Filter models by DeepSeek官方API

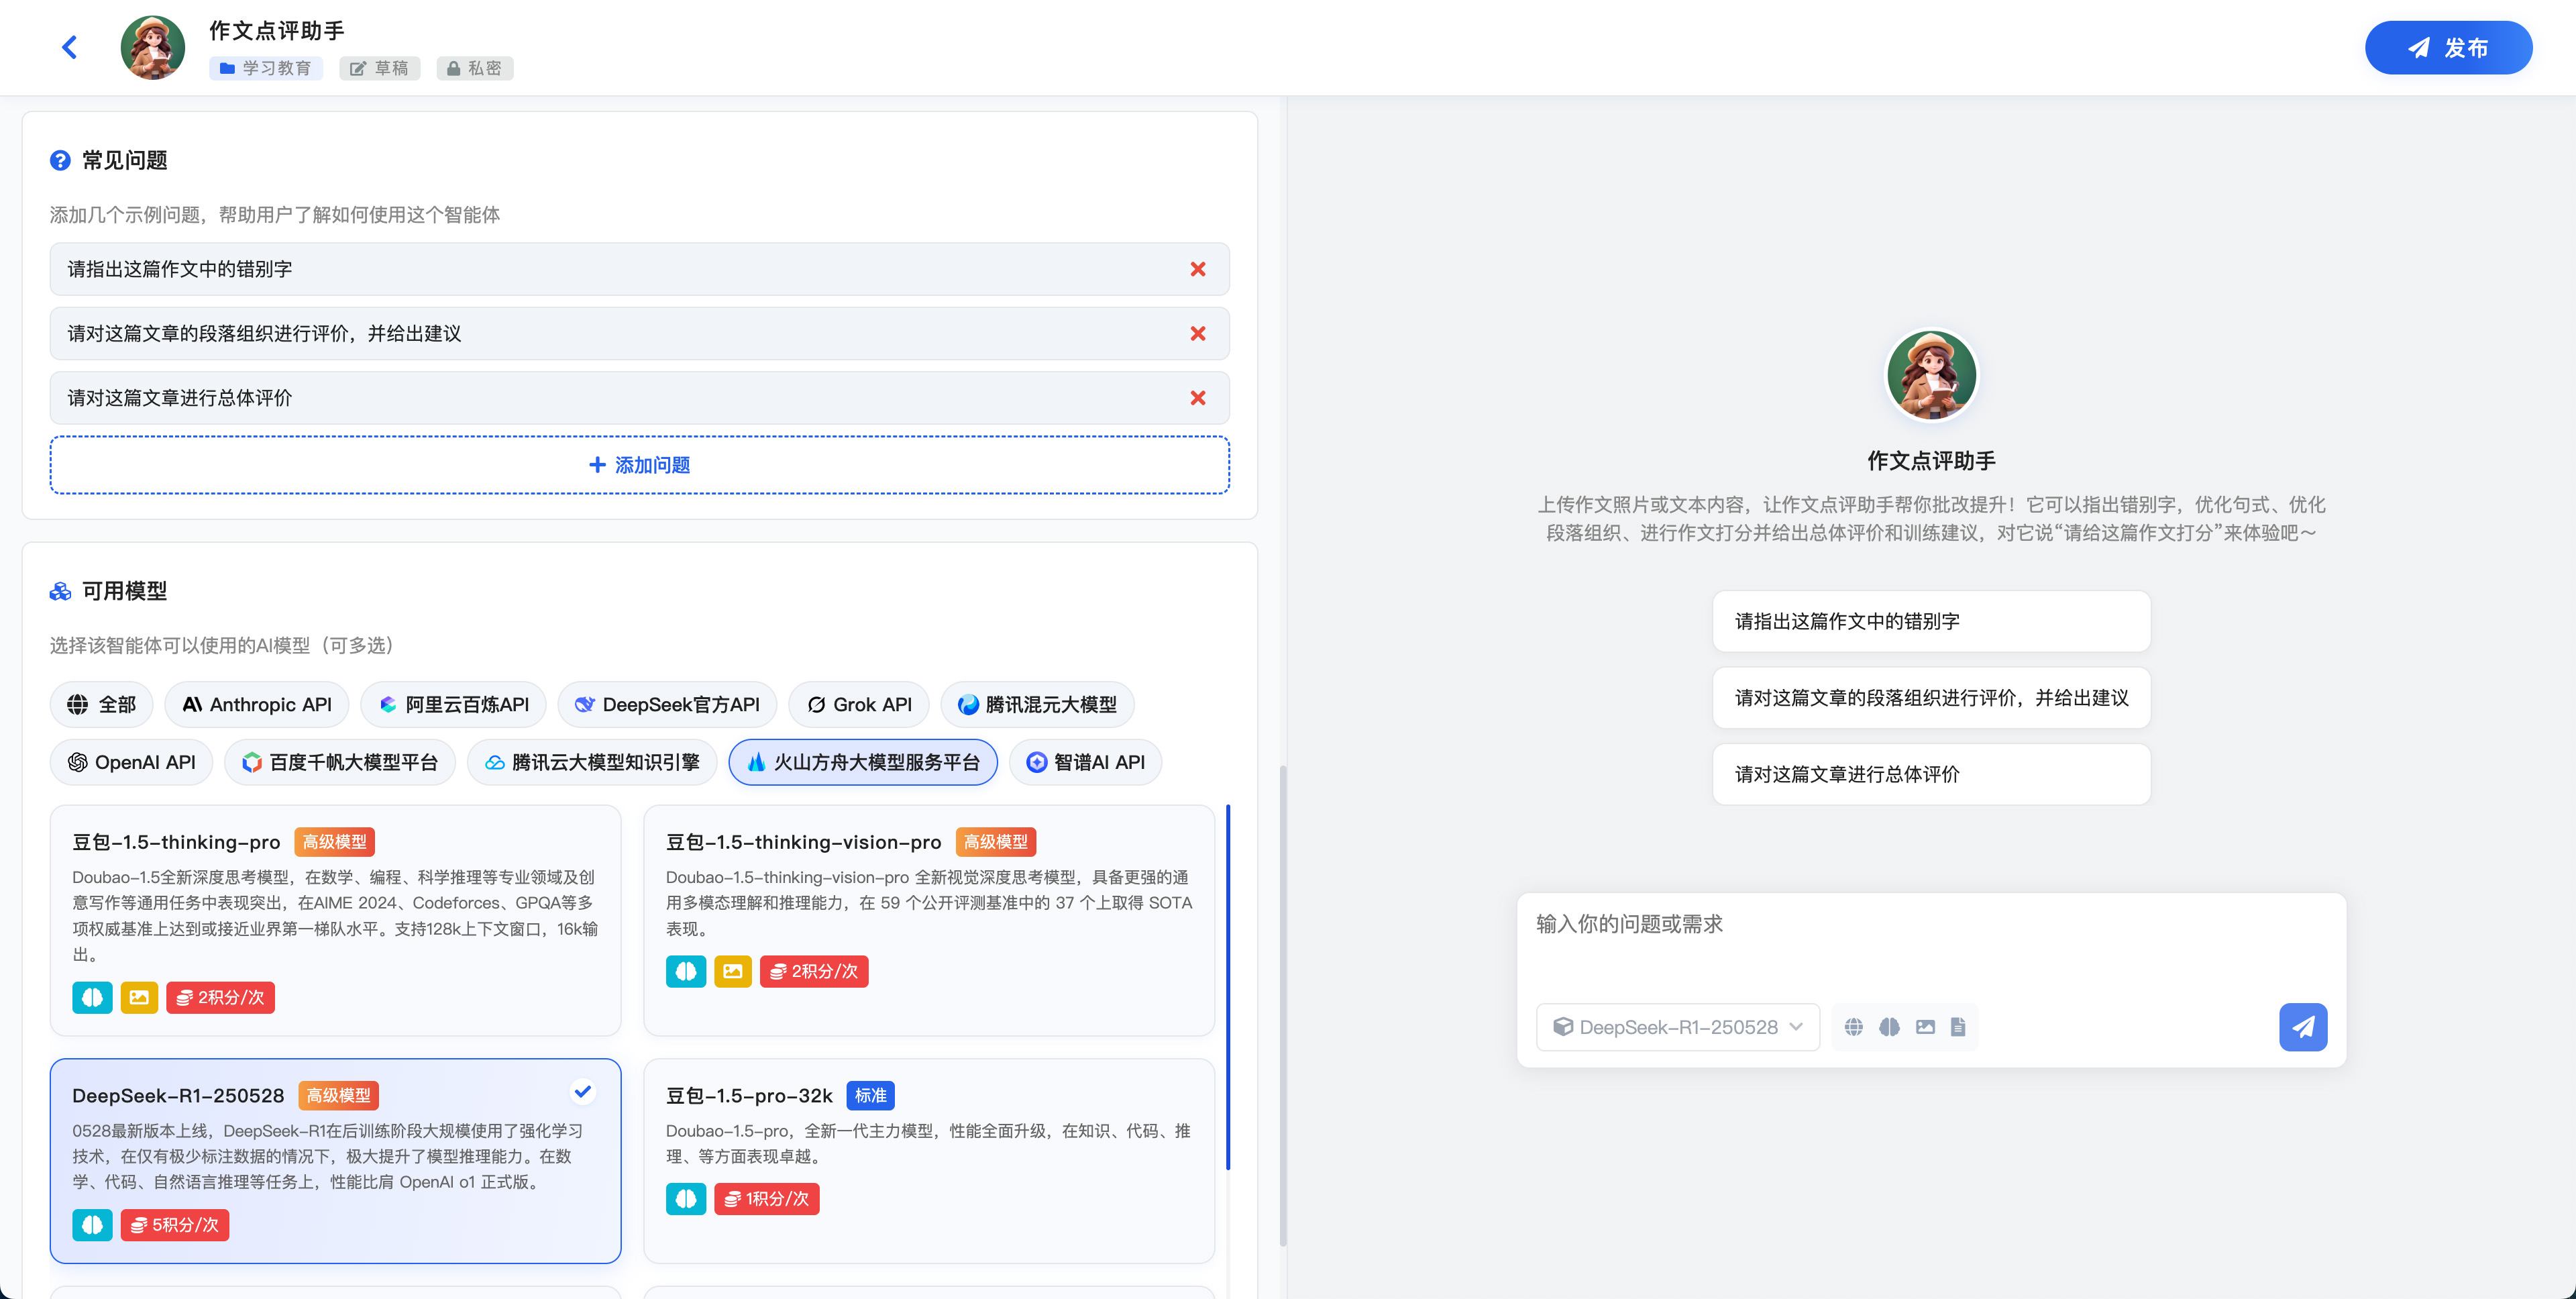(x=667, y=704)
